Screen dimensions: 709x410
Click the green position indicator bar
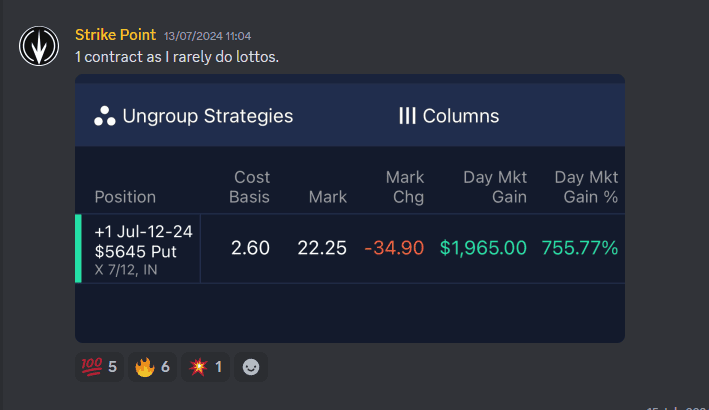pyautogui.click(x=78, y=248)
